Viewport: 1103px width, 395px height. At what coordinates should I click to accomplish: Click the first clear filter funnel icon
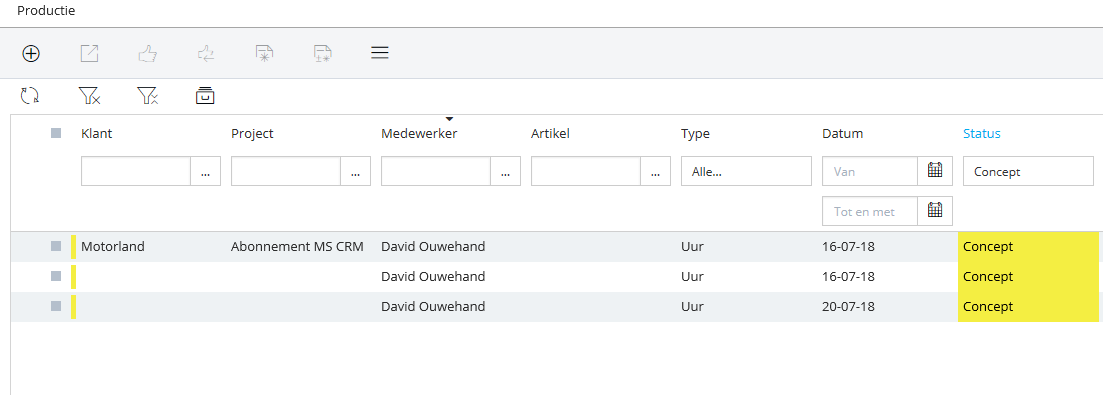(89, 96)
